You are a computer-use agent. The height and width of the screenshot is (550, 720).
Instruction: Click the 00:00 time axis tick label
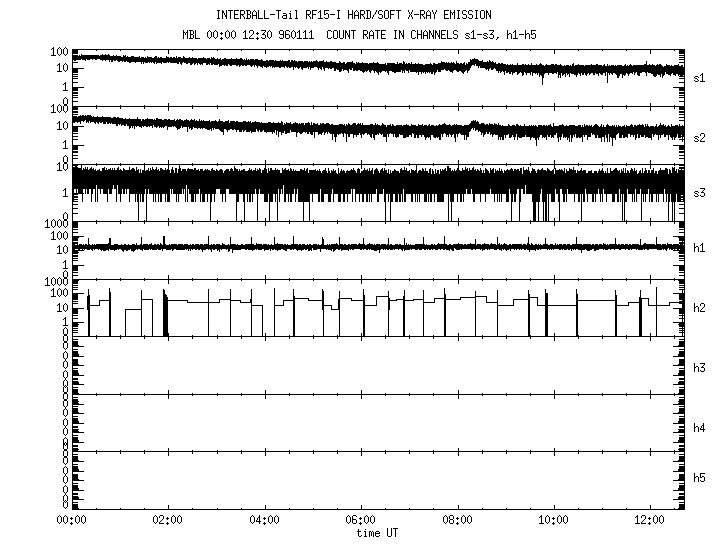click(70, 521)
